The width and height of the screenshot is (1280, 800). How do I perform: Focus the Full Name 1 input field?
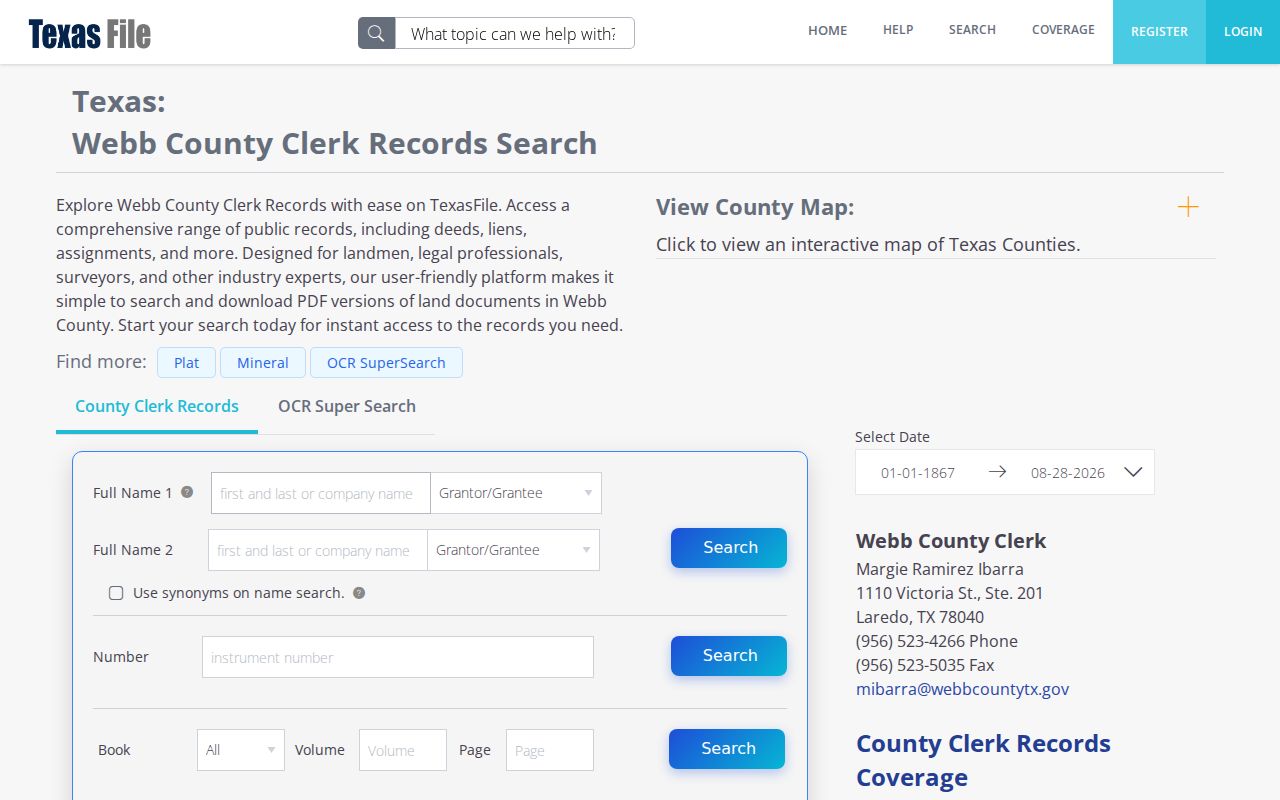[x=321, y=493]
